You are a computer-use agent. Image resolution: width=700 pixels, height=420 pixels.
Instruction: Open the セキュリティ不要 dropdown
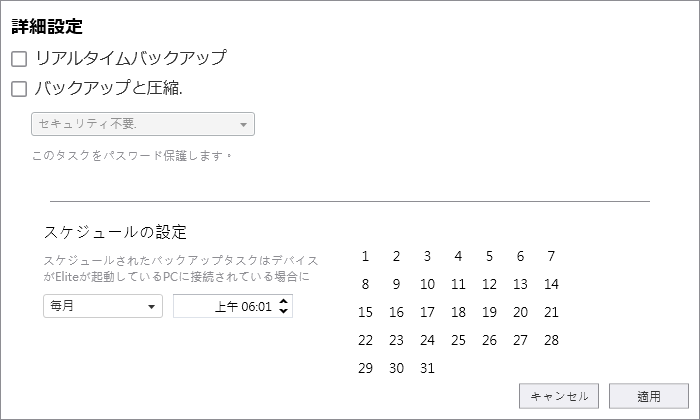143,124
